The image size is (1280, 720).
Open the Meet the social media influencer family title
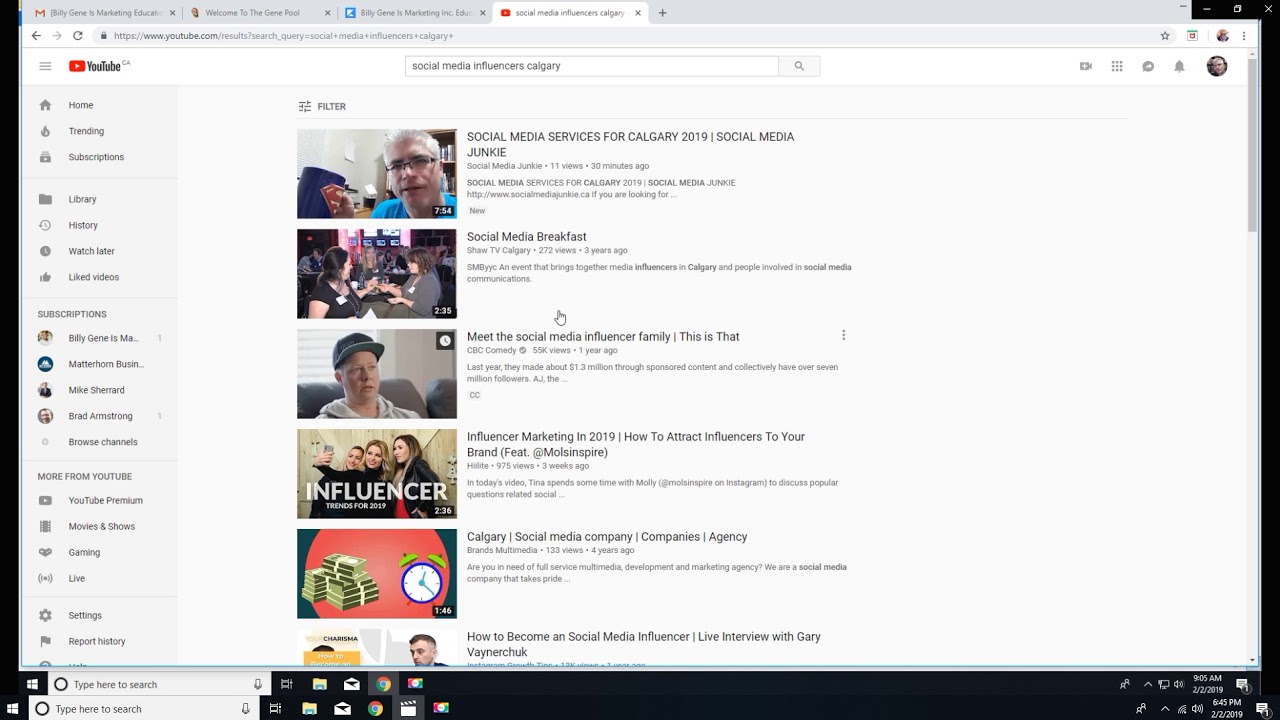tap(603, 337)
